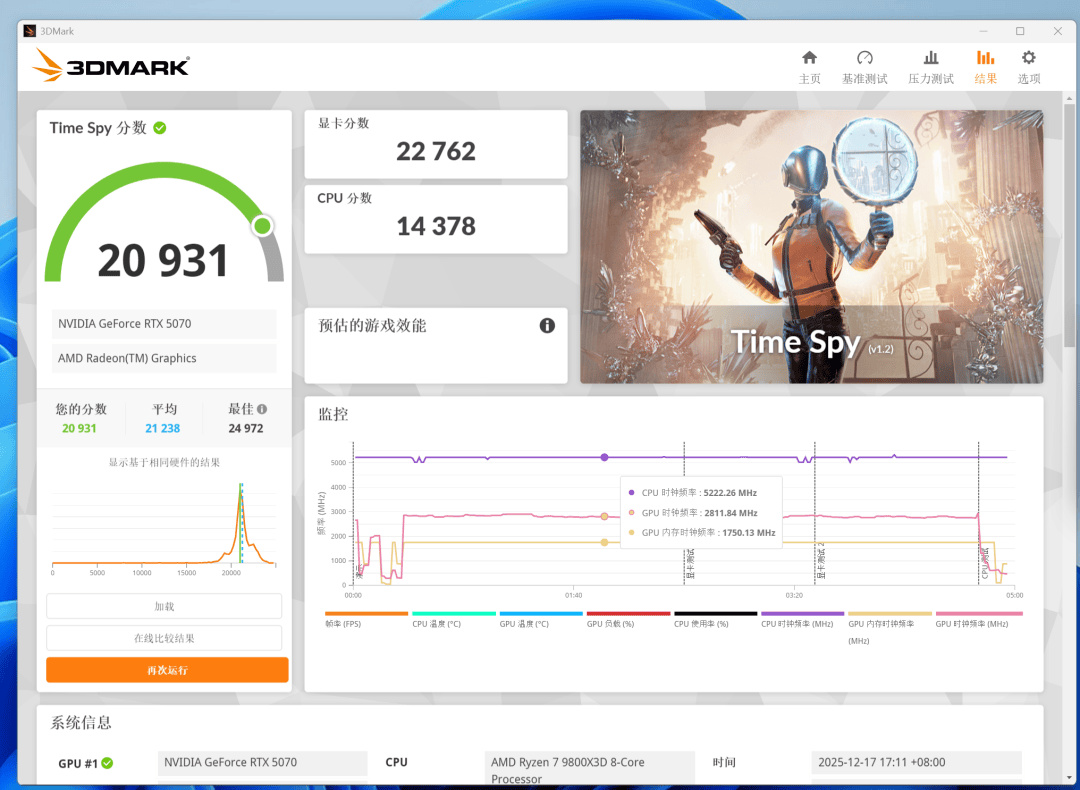Click the purple CPU clock marker on chart
The height and width of the screenshot is (790, 1080).
coord(604,457)
